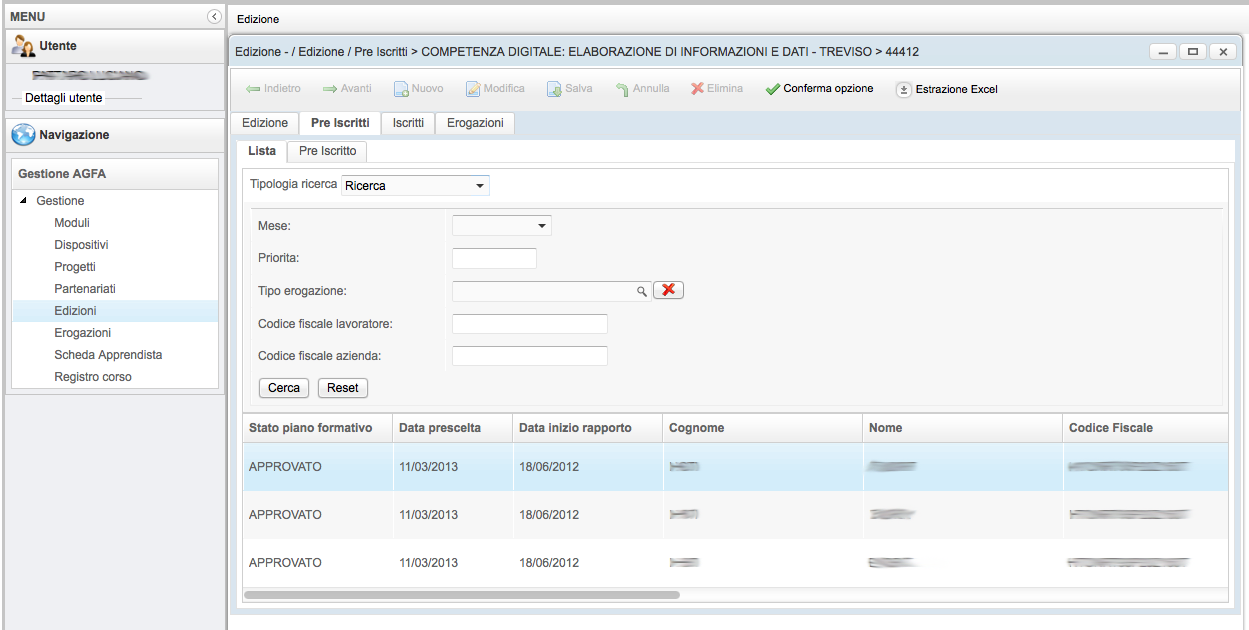1249x630 pixels.
Task: Click the Salva disk icon in toolbar
Action: [553, 89]
